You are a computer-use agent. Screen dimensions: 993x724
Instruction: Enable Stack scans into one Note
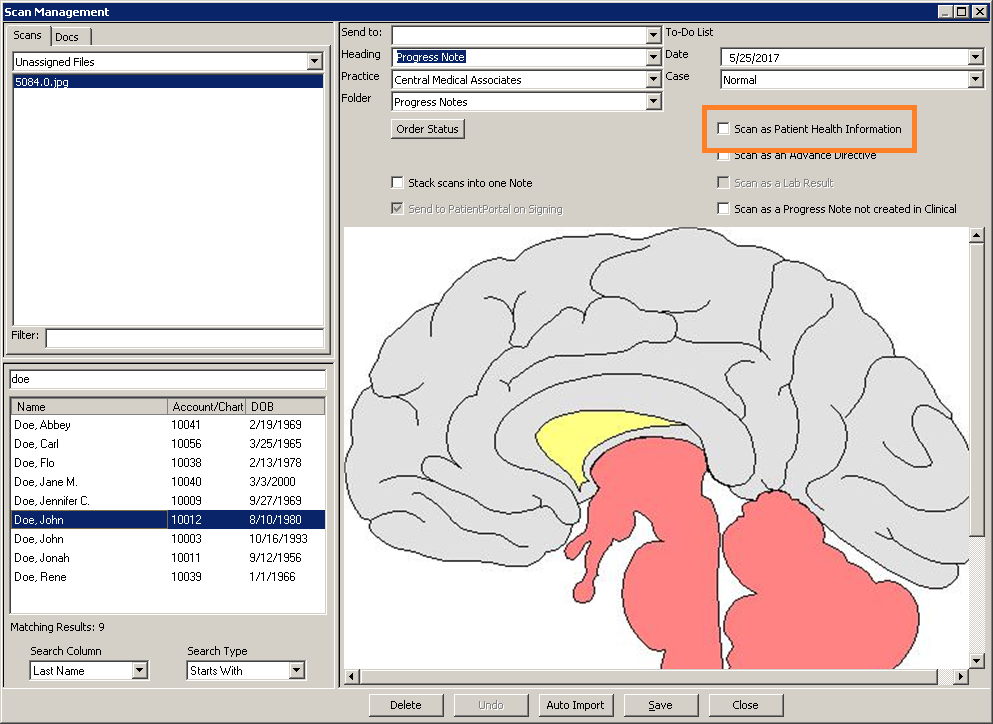pos(398,183)
